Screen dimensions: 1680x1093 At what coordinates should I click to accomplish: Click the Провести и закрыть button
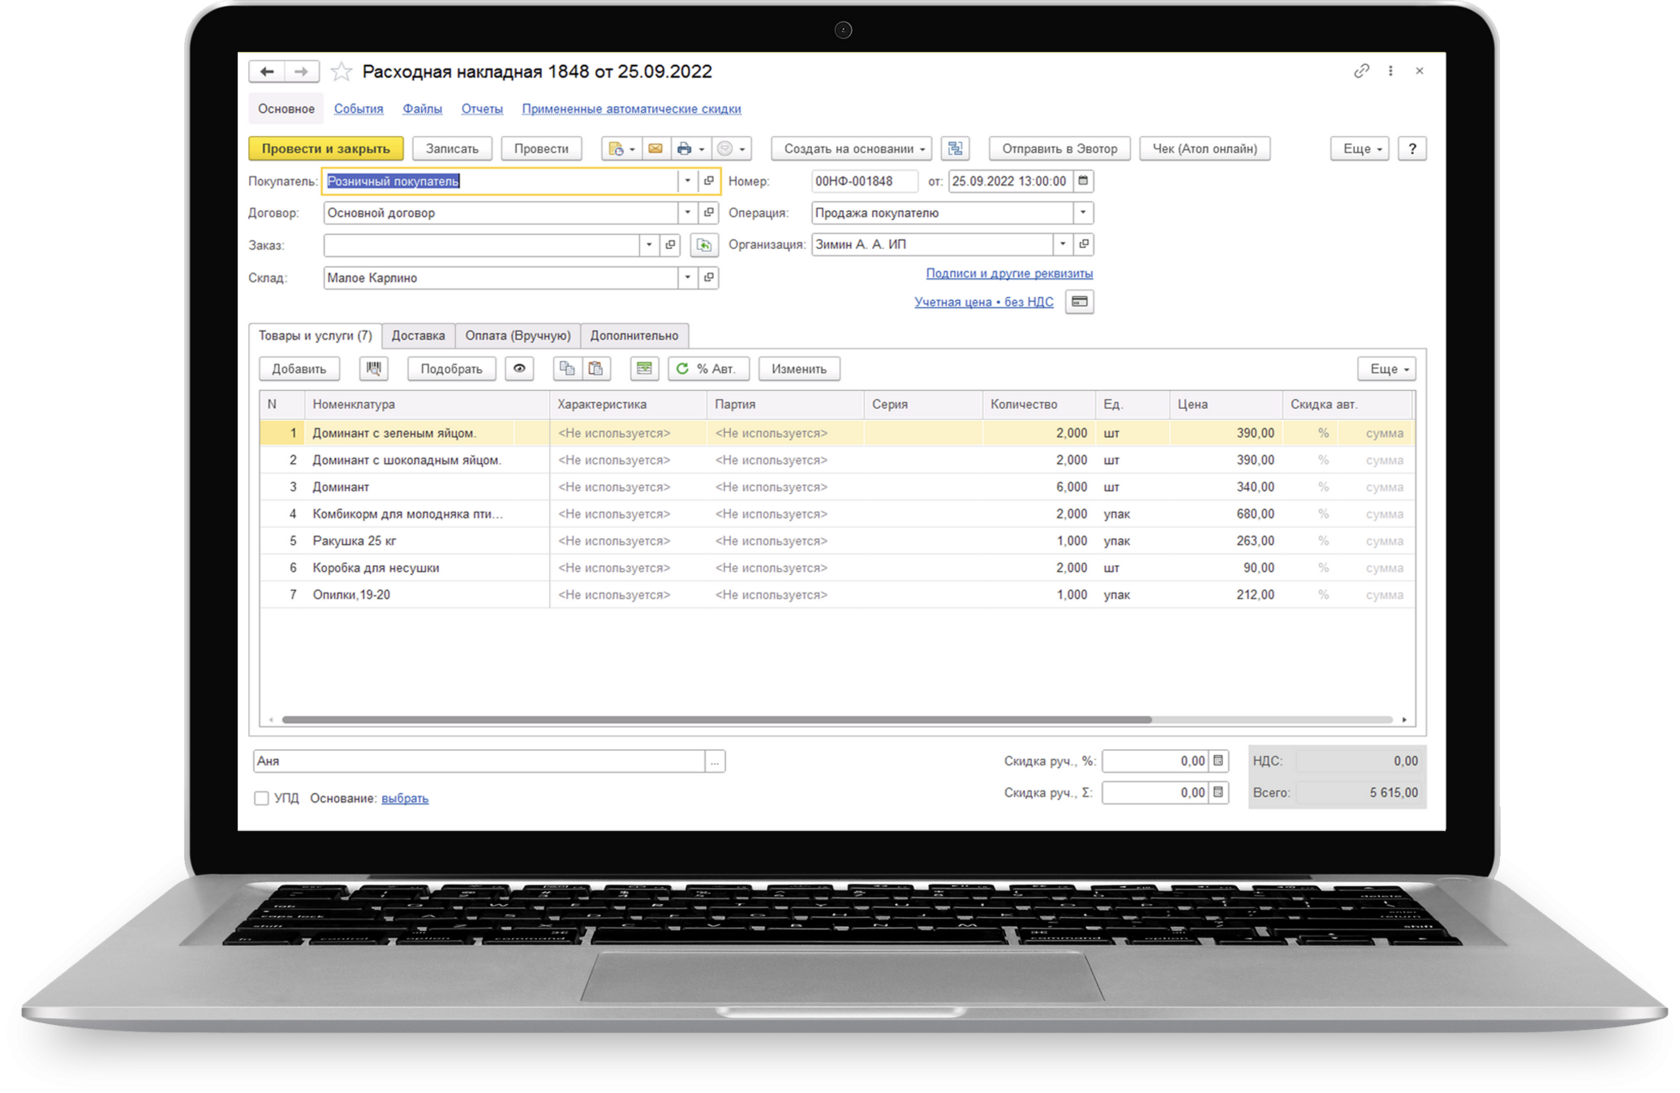[x=326, y=149]
